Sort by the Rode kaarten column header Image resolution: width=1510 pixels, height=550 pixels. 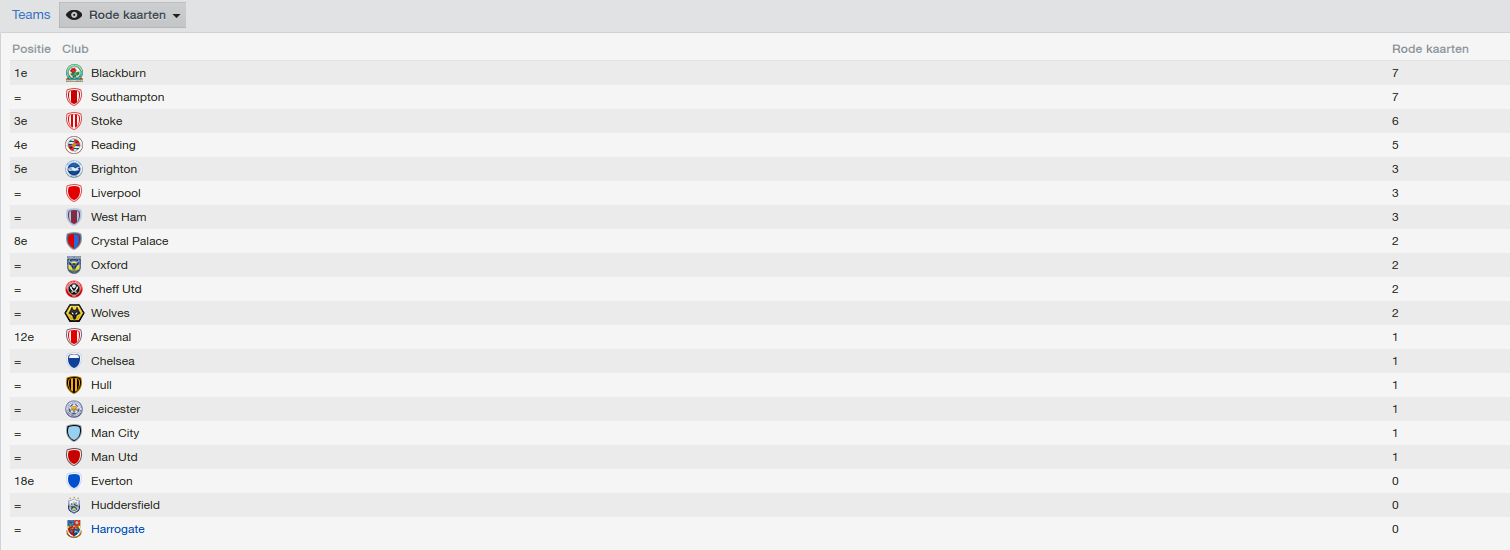click(x=1430, y=49)
